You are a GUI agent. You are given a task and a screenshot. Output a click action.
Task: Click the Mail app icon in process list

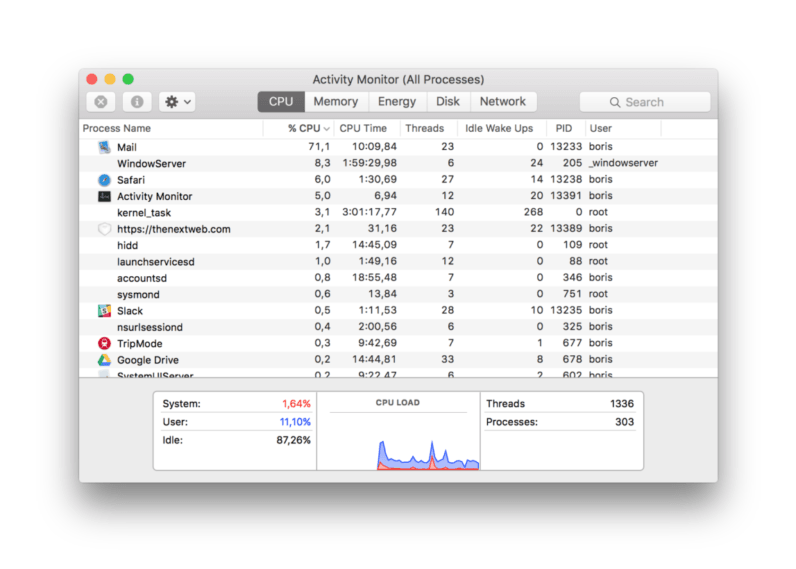click(105, 147)
